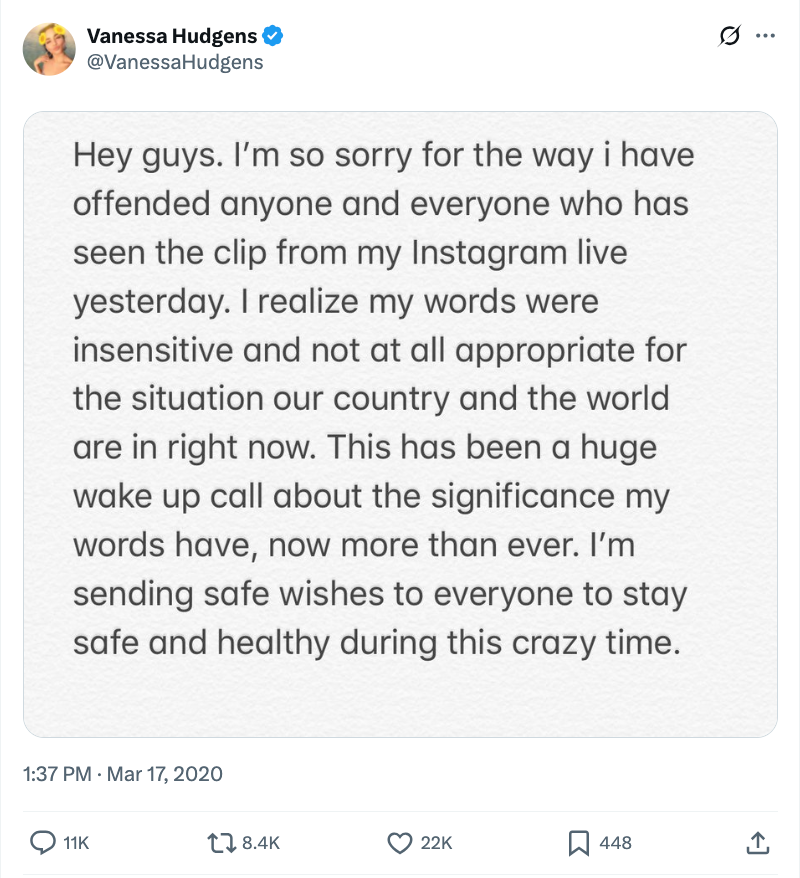Viewport: 800px width, 878px height.
Task: Click the 11K replies count
Action: 76,843
